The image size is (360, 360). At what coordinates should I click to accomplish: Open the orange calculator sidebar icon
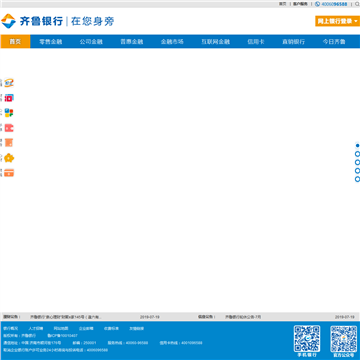(x=9, y=143)
